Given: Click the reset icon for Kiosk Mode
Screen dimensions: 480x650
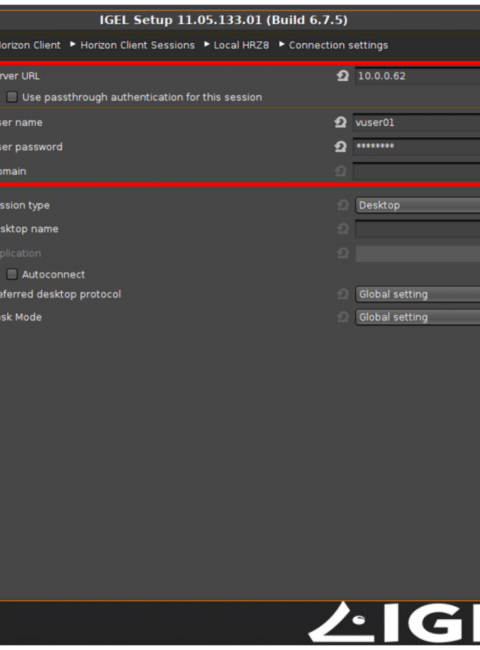Looking at the screenshot, I should pyautogui.click(x=343, y=317).
